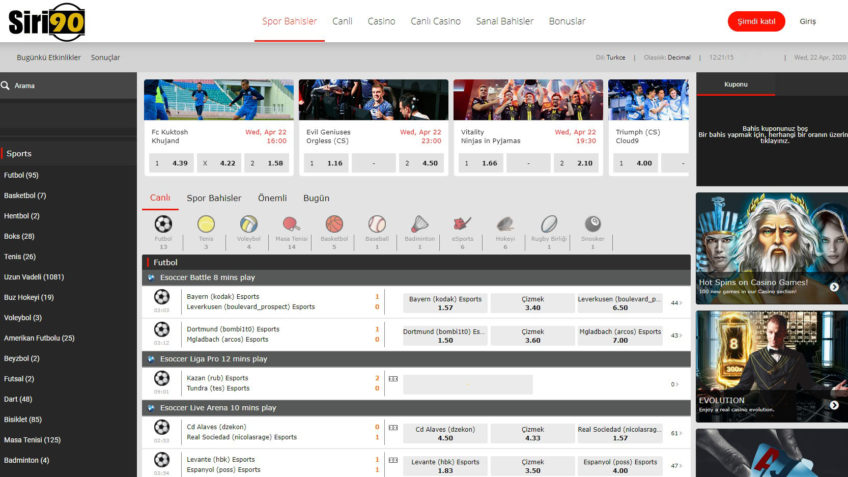Viewport: 848px width, 477px height.
Task: Open the Sonuçlar results link
Action: (105, 58)
